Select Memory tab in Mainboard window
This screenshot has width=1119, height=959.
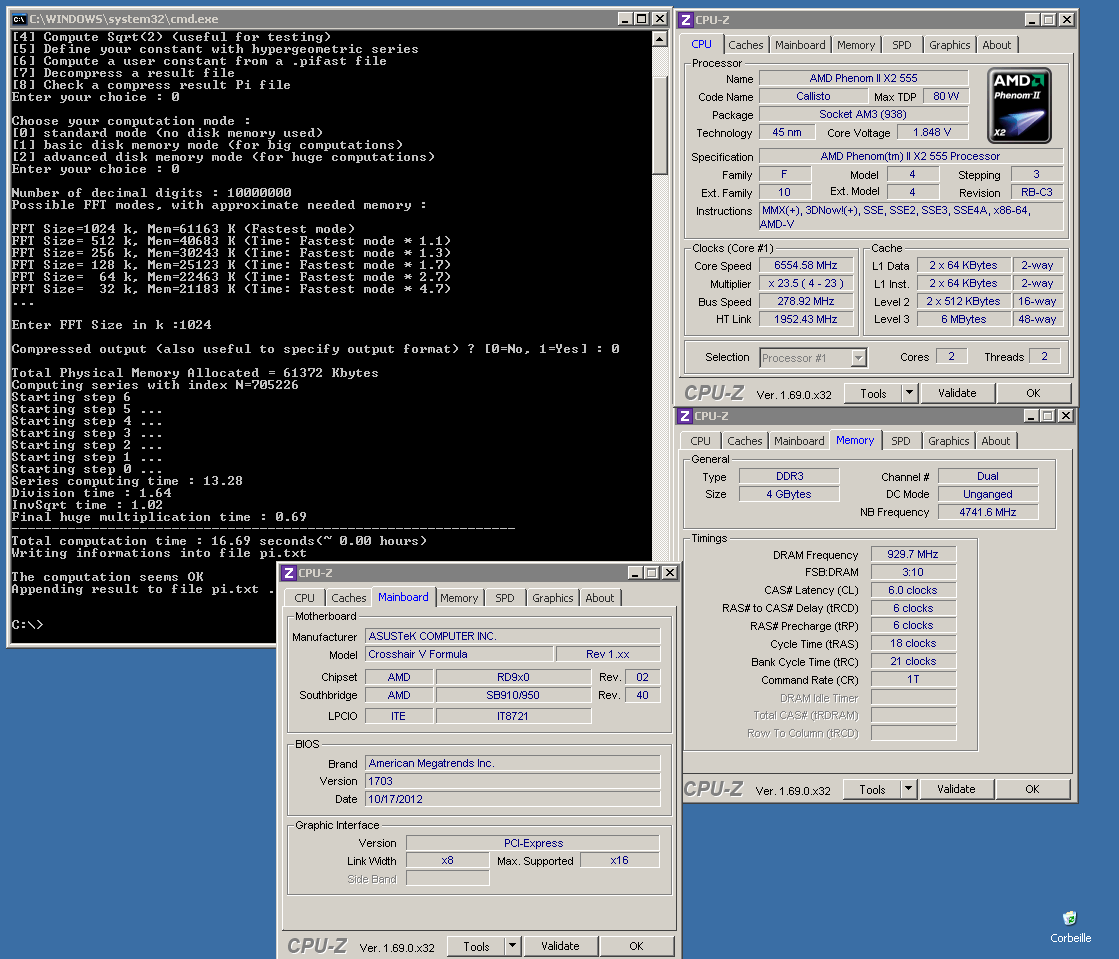pyautogui.click(x=459, y=598)
